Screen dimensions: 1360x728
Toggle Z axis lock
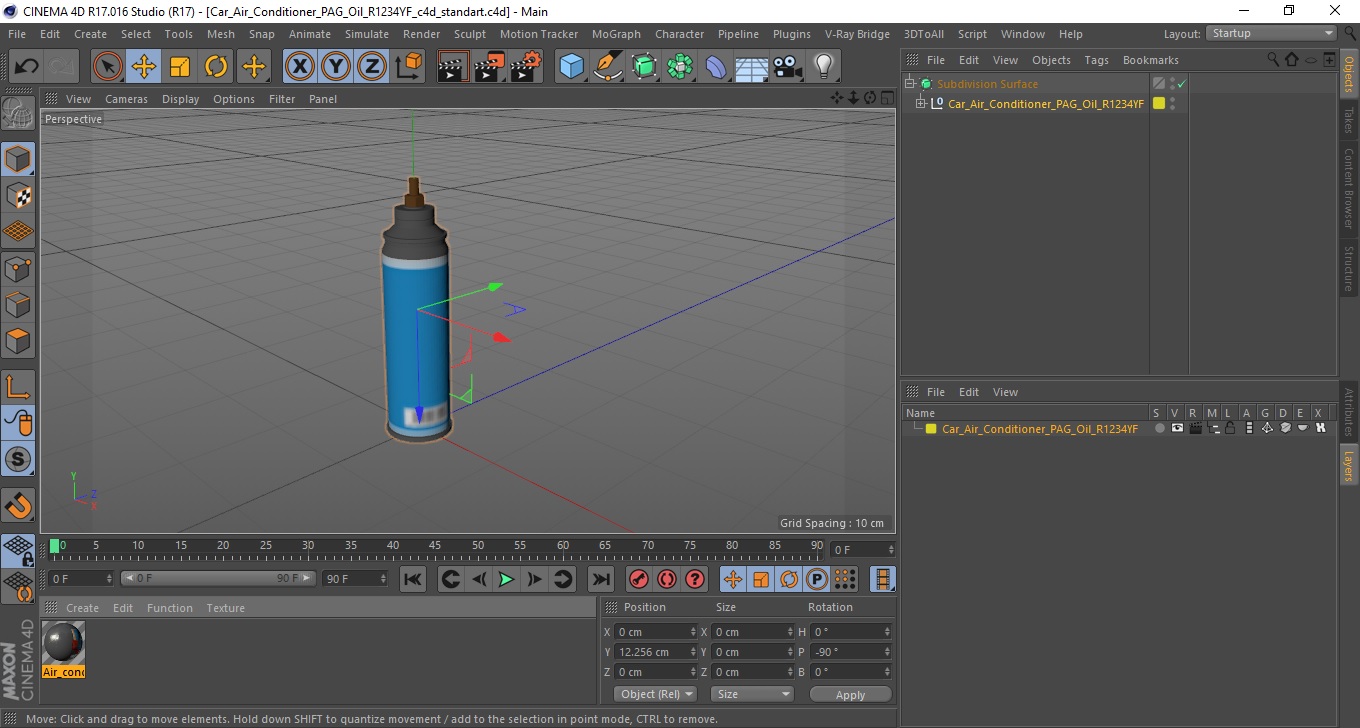point(372,67)
